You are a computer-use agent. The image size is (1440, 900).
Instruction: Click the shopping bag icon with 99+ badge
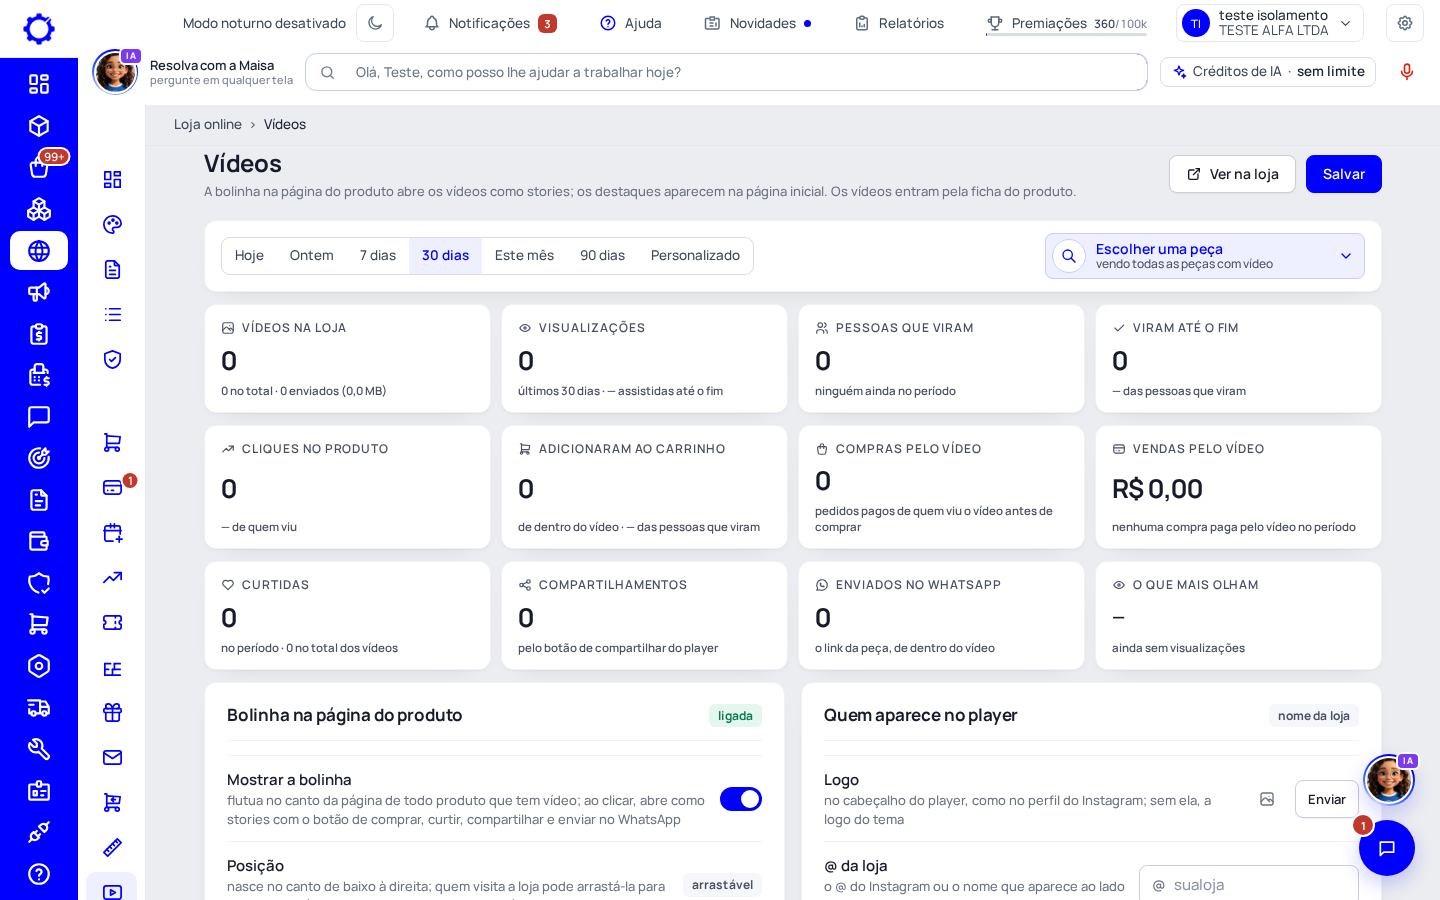pyautogui.click(x=39, y=168)
